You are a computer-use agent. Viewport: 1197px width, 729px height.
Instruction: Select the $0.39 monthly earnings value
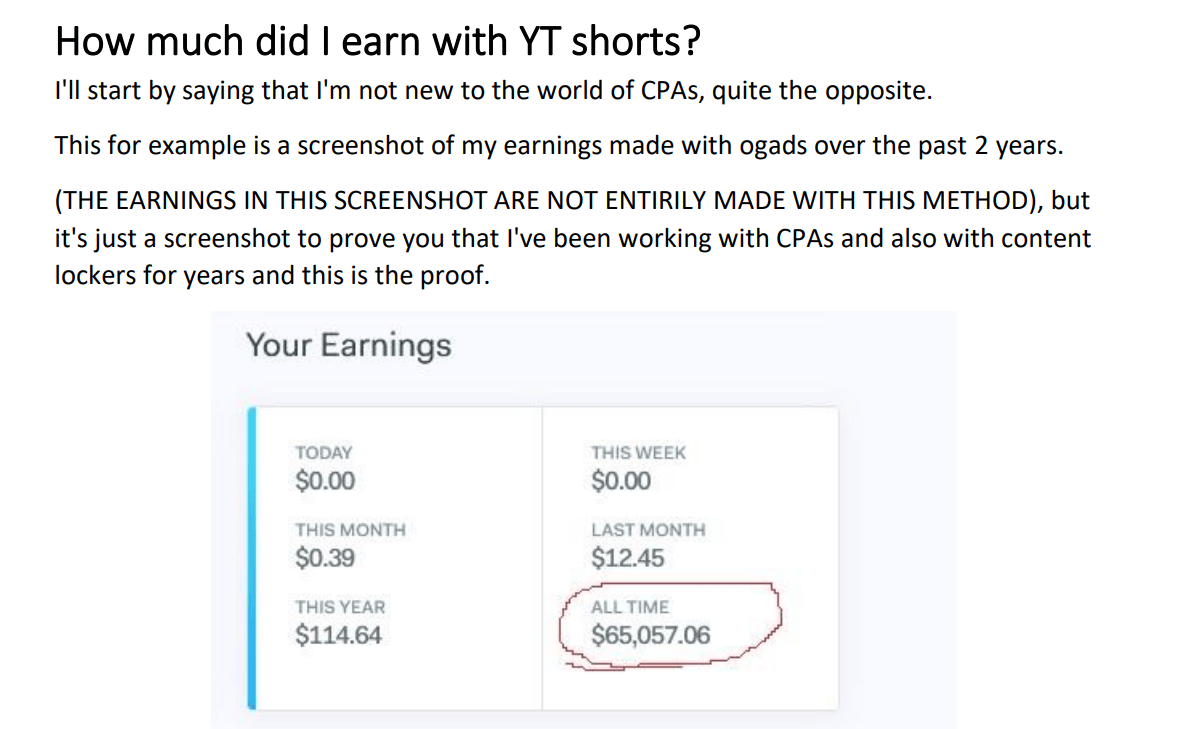(325, 558)
